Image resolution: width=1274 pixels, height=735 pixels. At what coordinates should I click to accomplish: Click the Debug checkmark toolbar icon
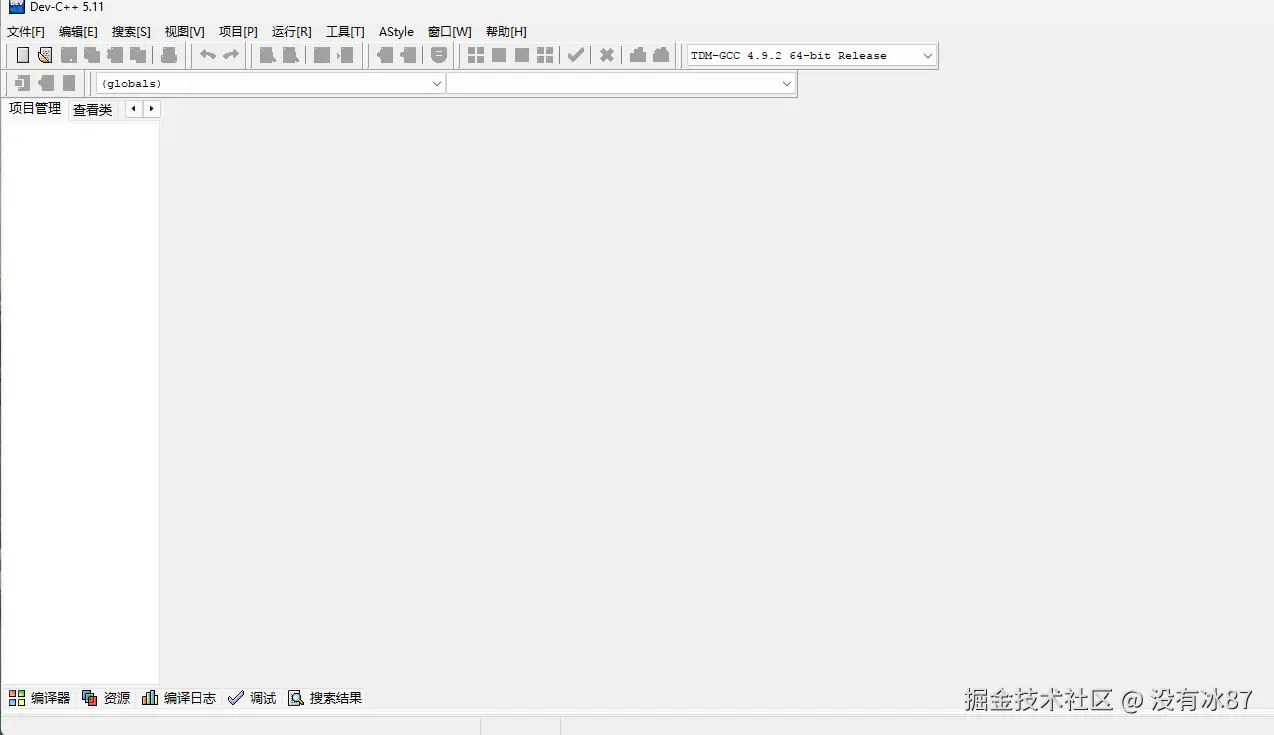click(x=576, y=56)
